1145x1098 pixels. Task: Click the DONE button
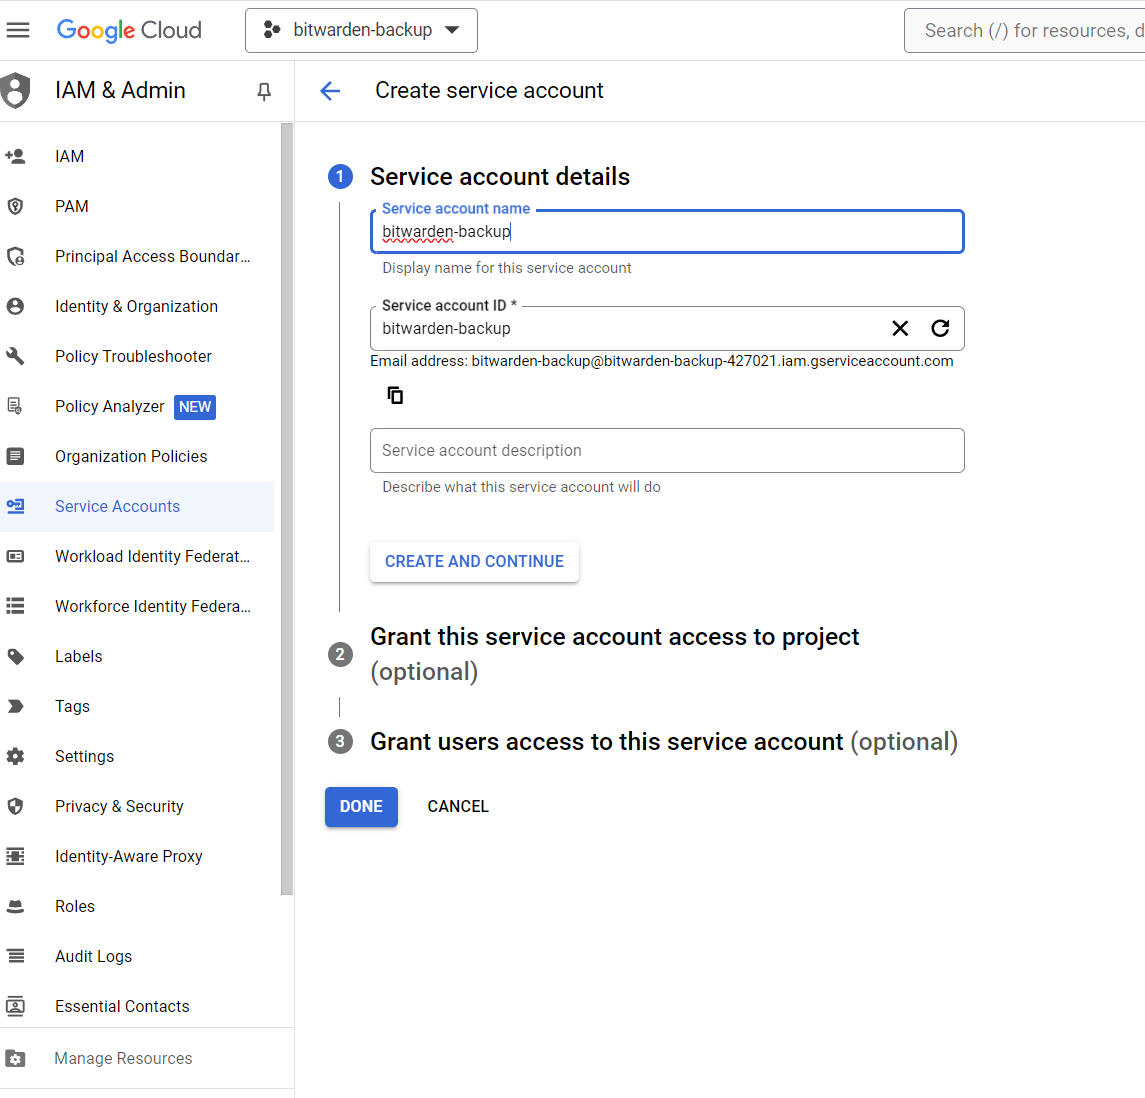361,807
